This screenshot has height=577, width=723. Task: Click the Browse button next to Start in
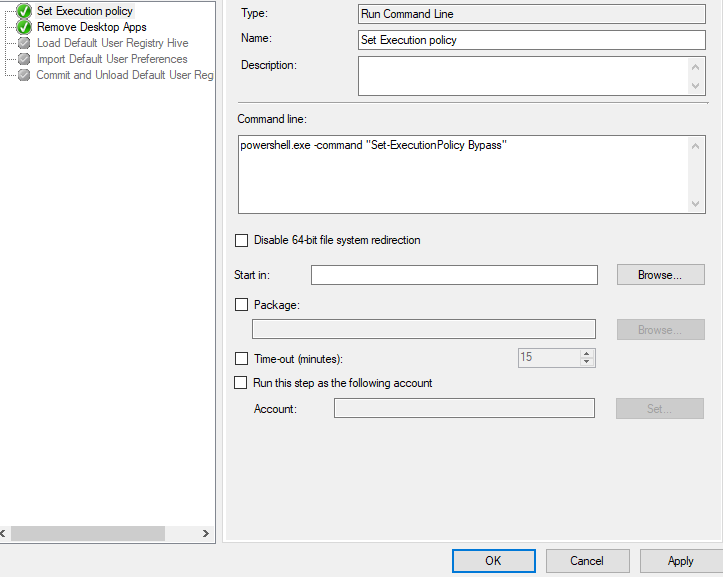[x=660, y=275]
